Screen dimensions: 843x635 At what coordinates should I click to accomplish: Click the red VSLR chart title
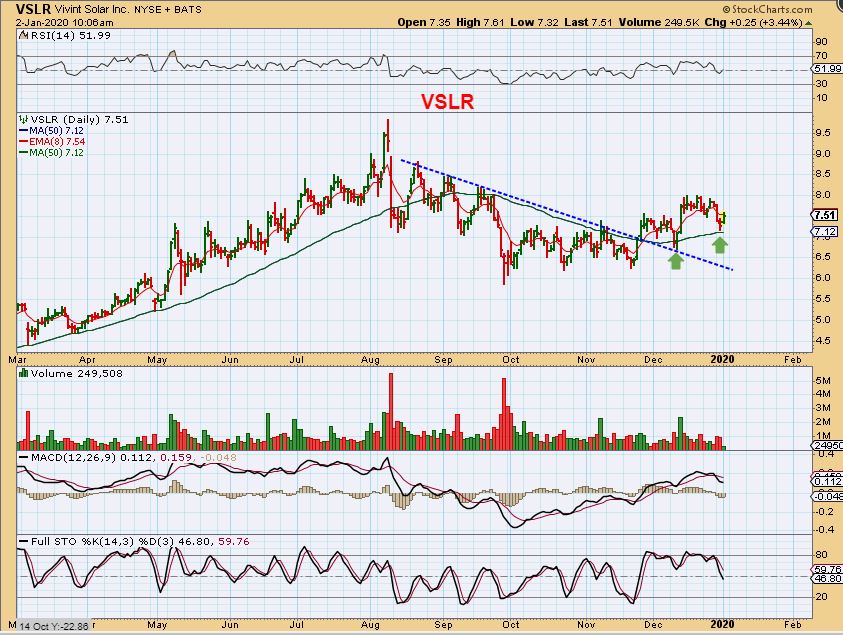click(x=447, y=102)
